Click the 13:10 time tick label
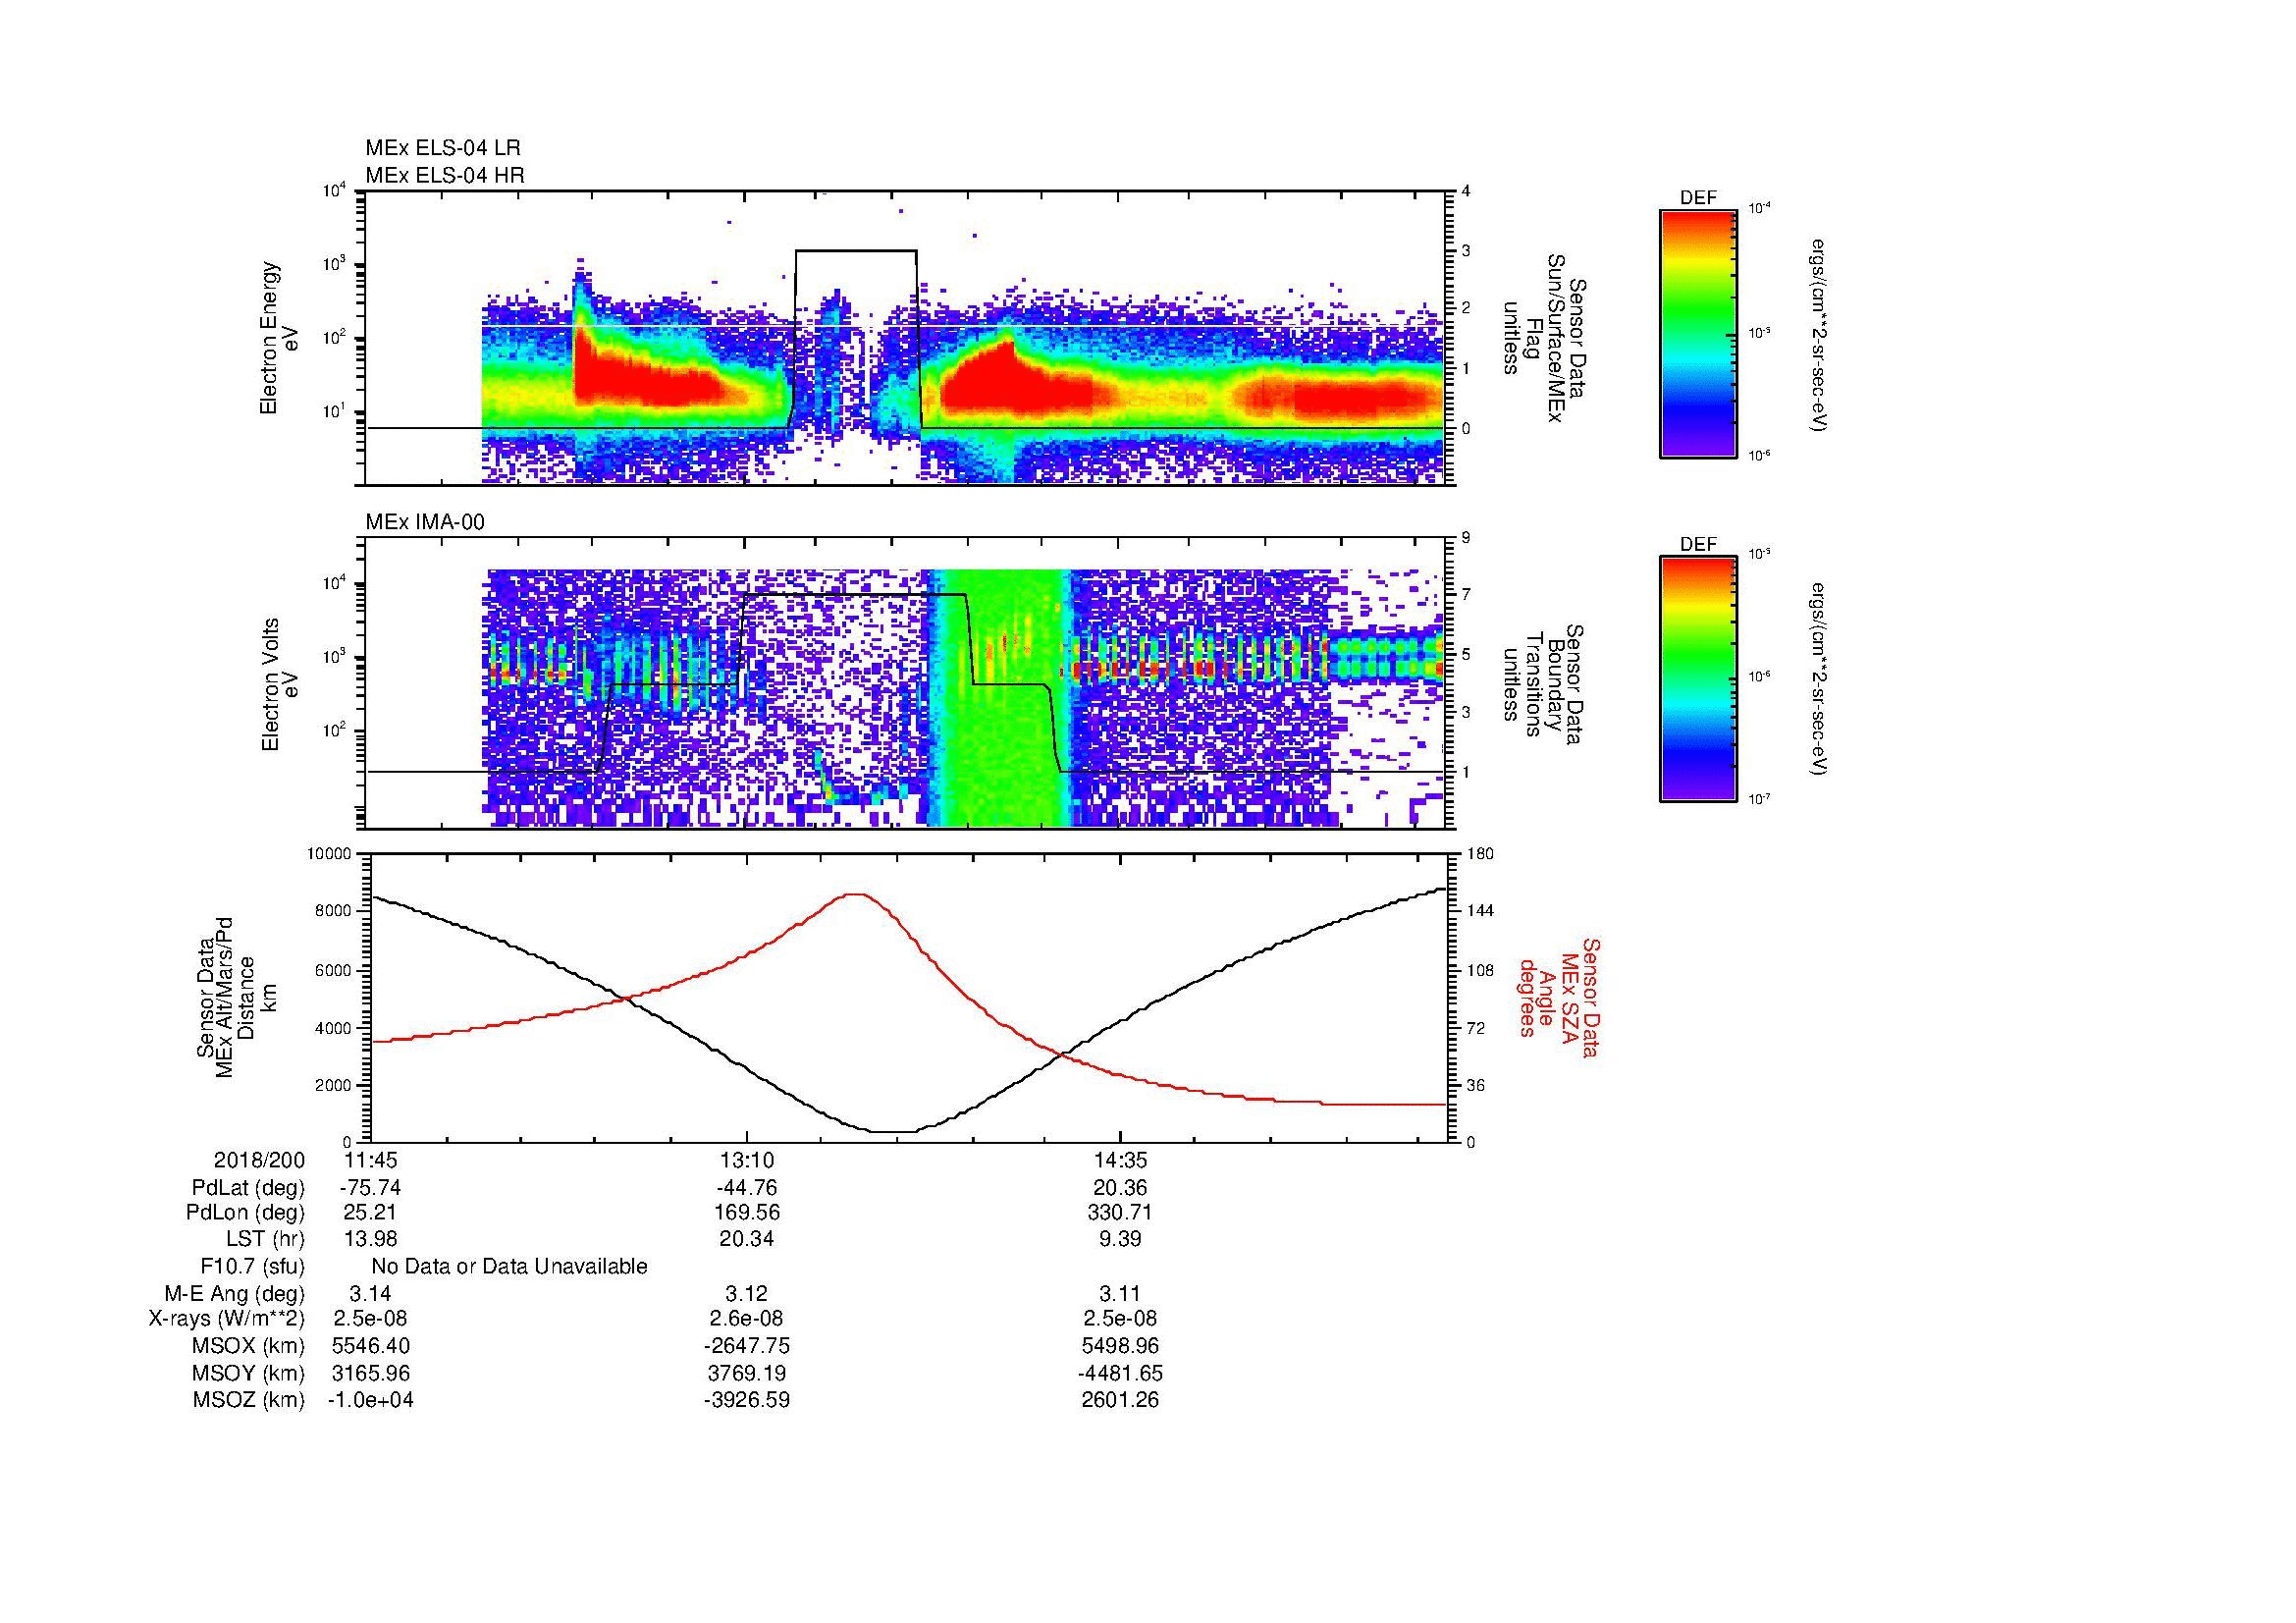Viewport: 2296px width, 1623px height. click(x=746, y=1160)
